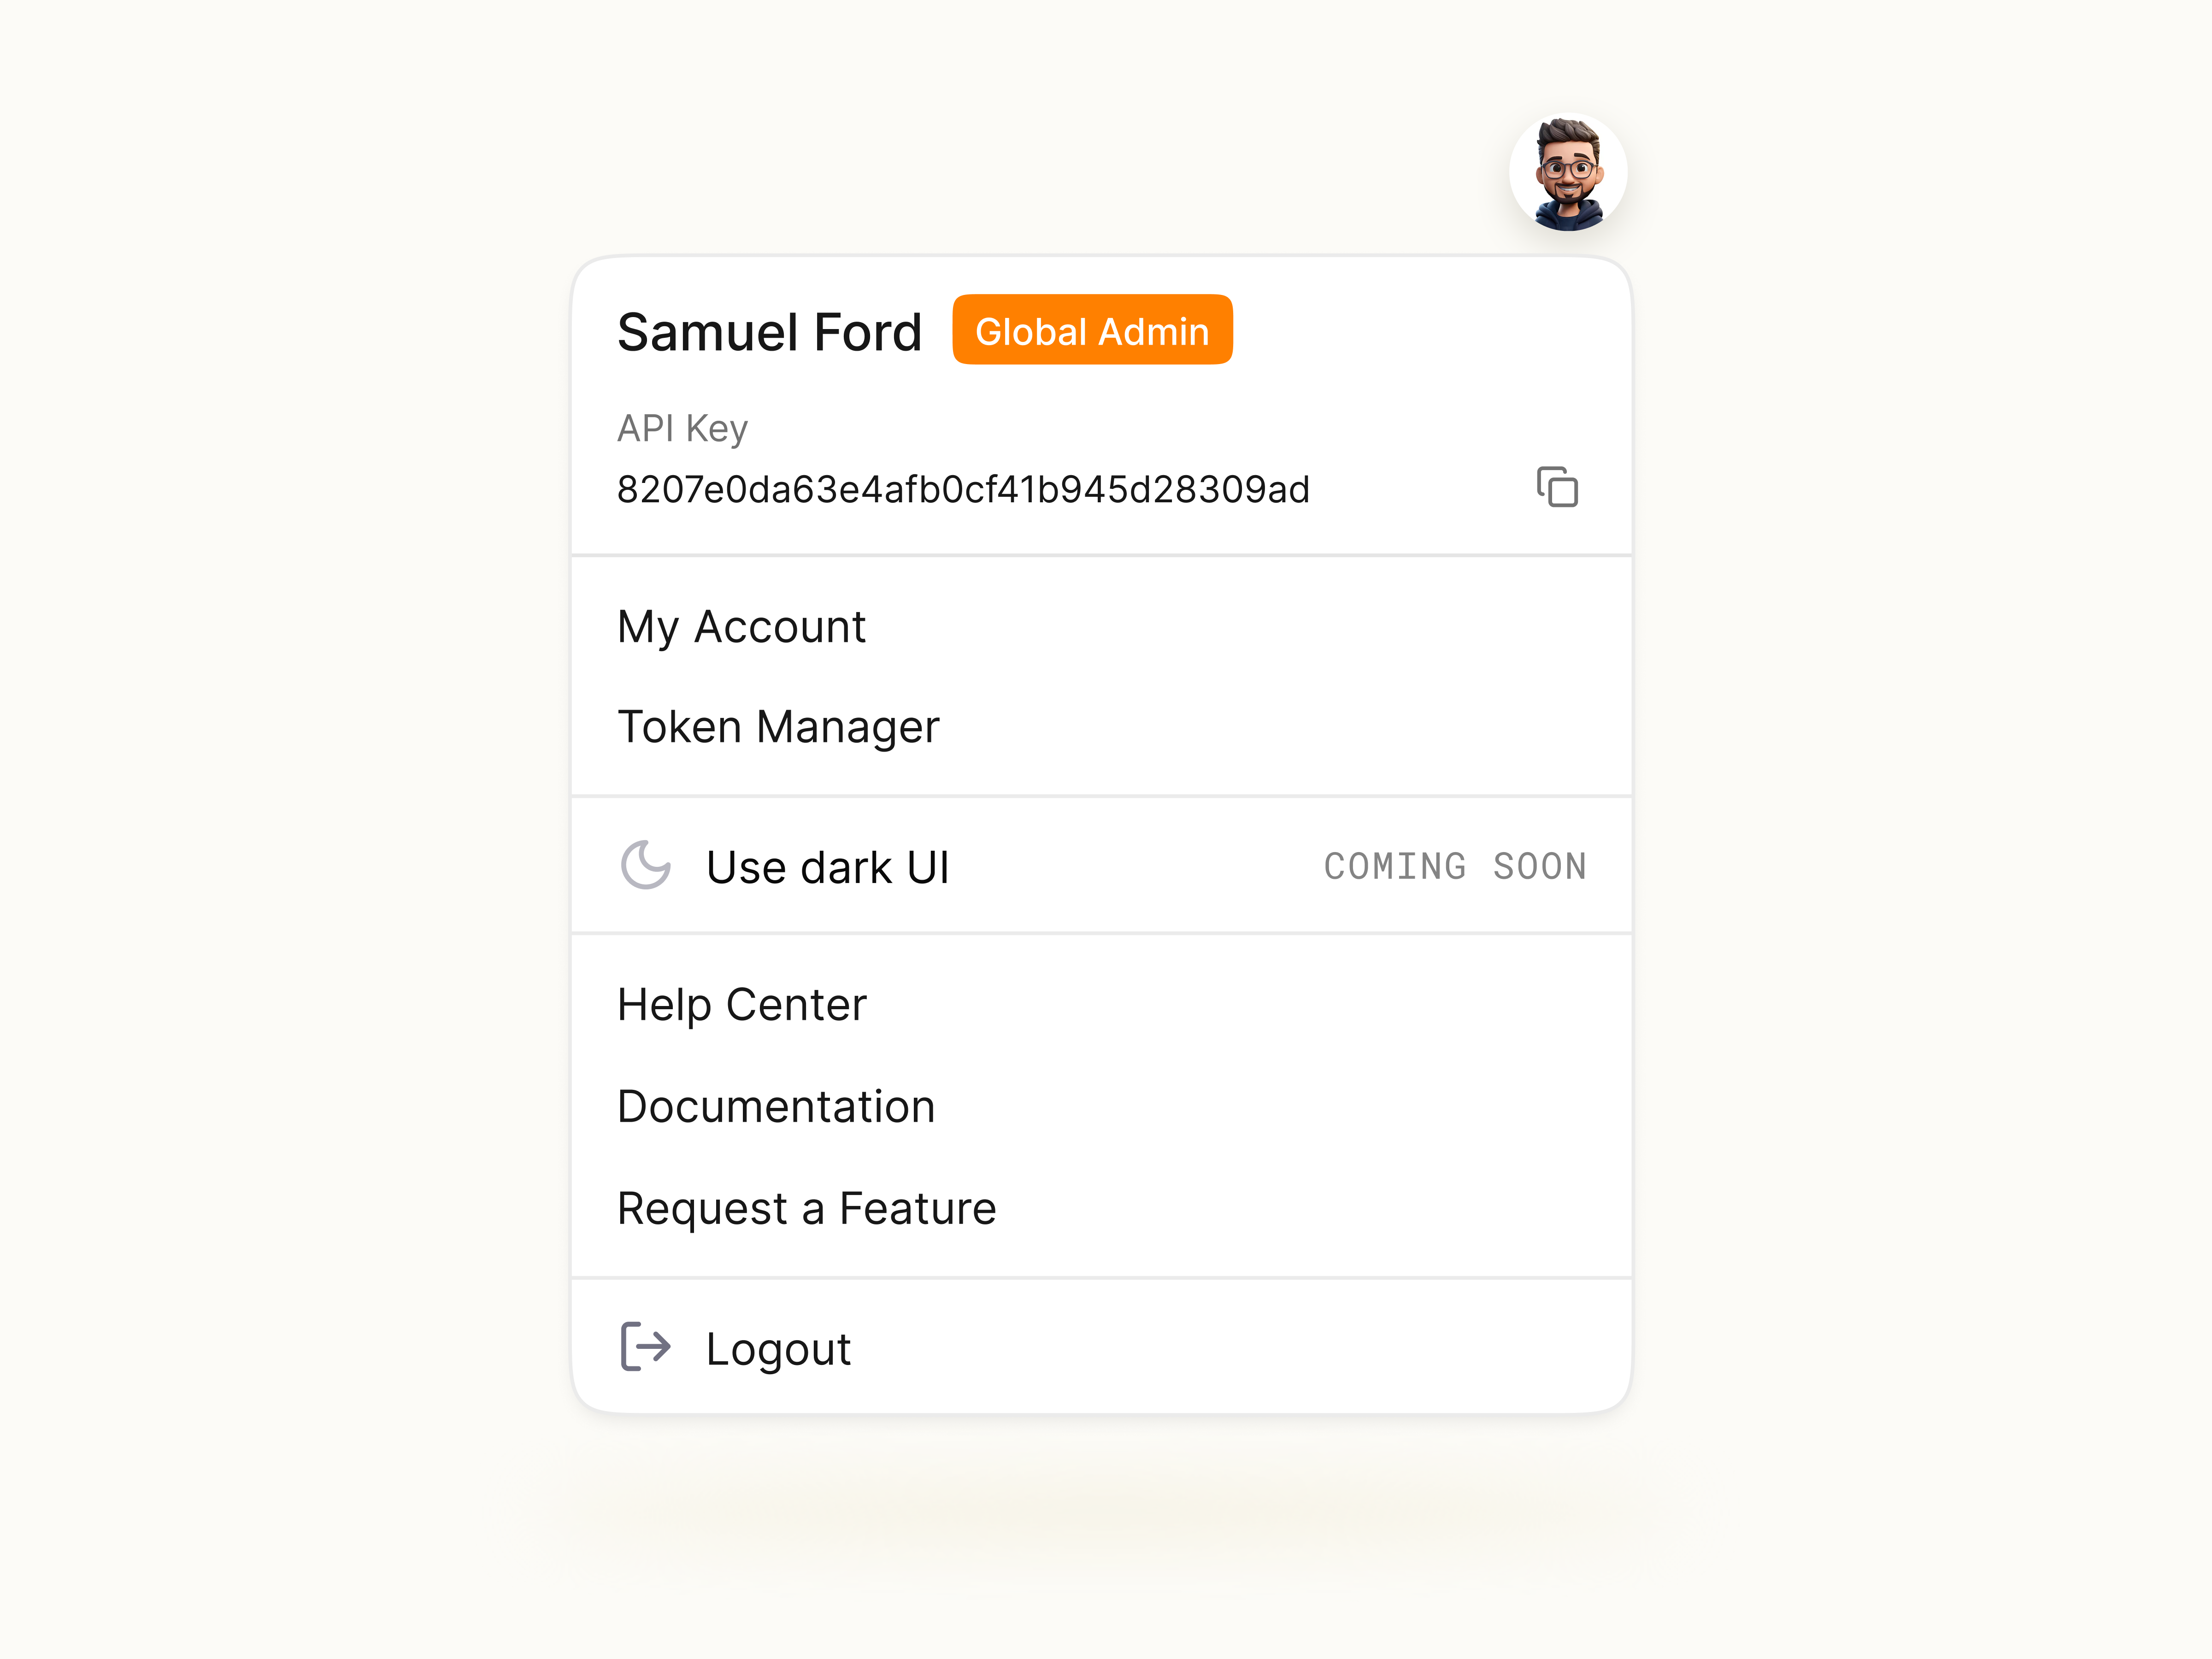Open the Documentation page

[776, 1106]
